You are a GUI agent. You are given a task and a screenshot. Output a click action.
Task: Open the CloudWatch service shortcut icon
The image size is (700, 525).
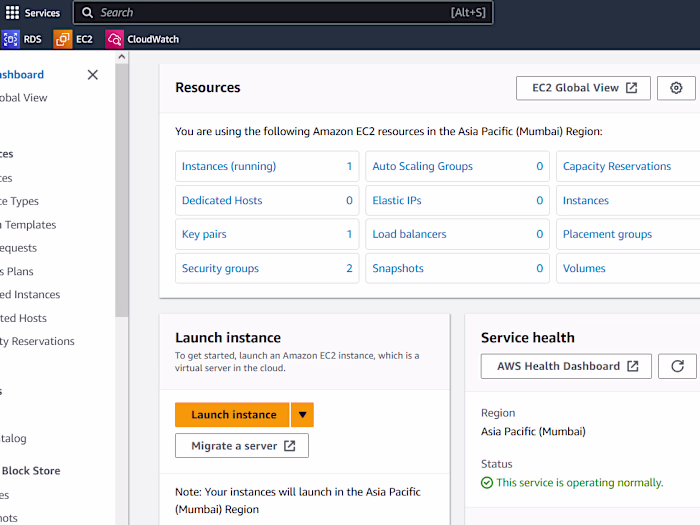114,39
